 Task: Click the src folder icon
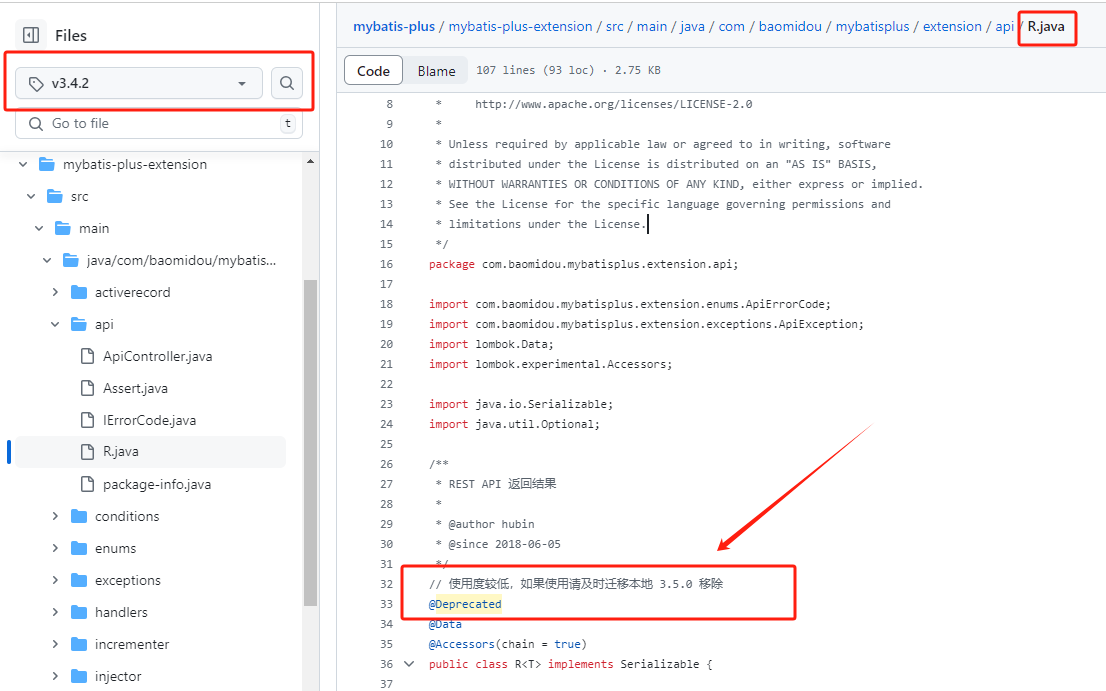pyautogui.click(x=54, y=196)
